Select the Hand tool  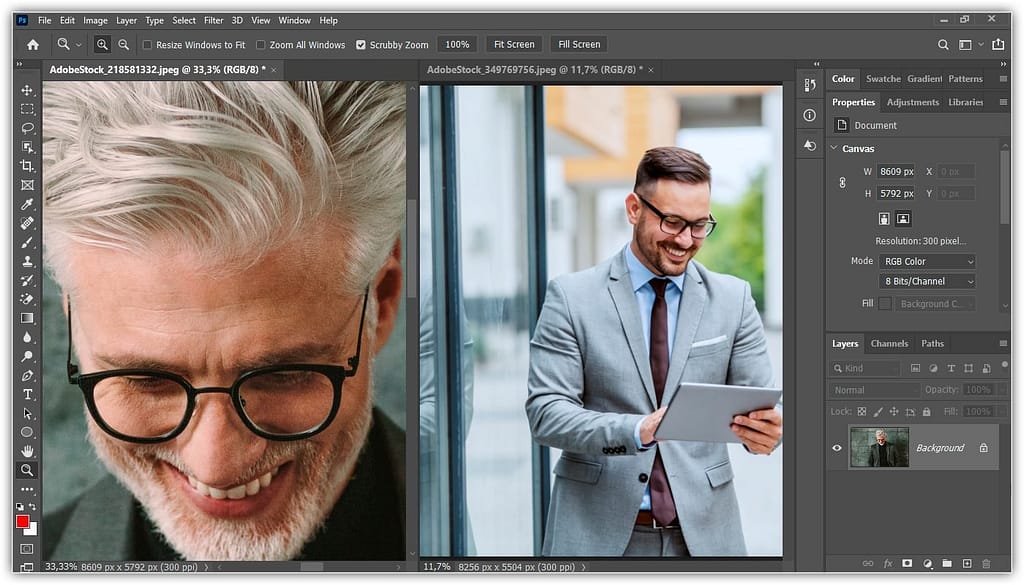pyautogui.click(x=27, y=451)
